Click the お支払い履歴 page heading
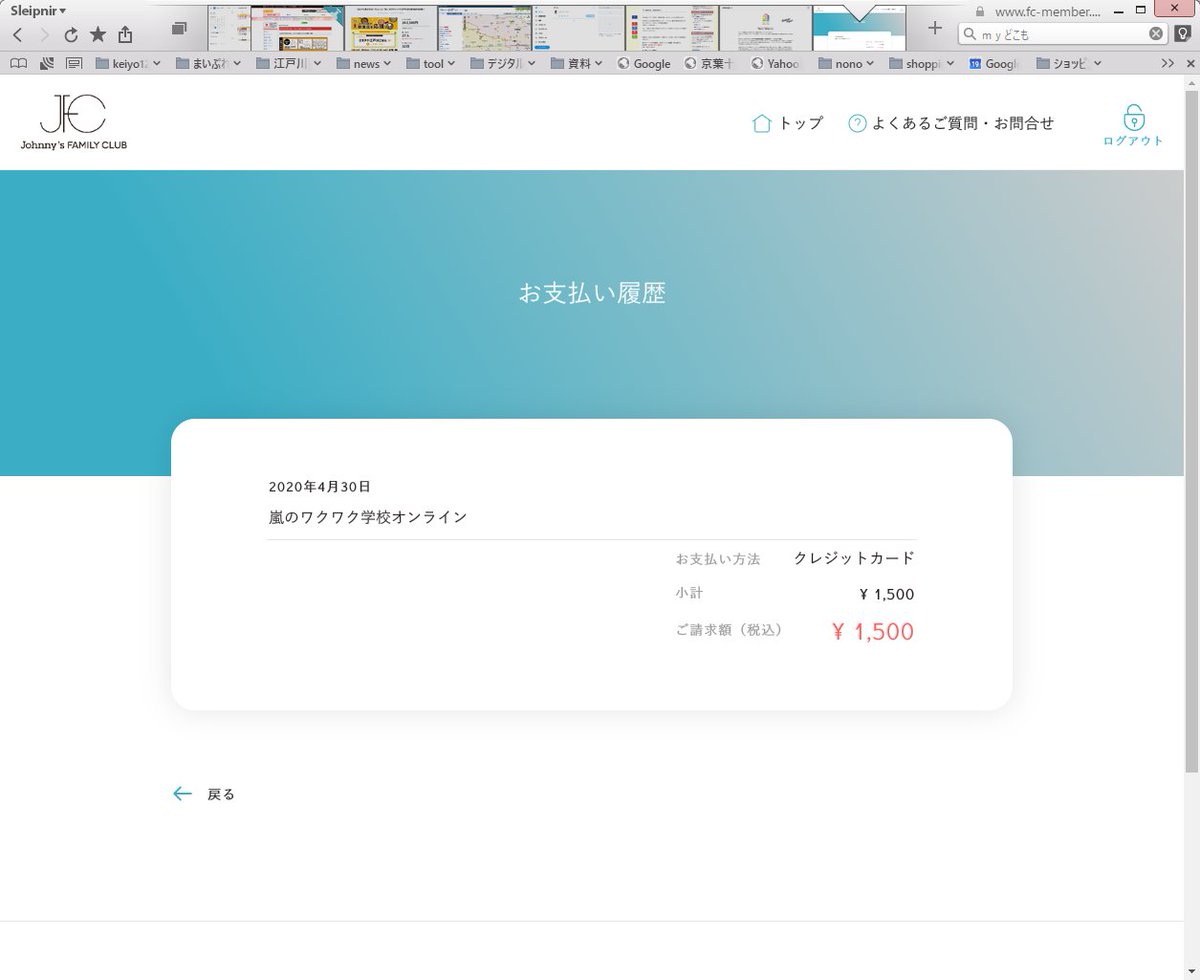This screenshot has height=980, width=1200. [592, 293]
